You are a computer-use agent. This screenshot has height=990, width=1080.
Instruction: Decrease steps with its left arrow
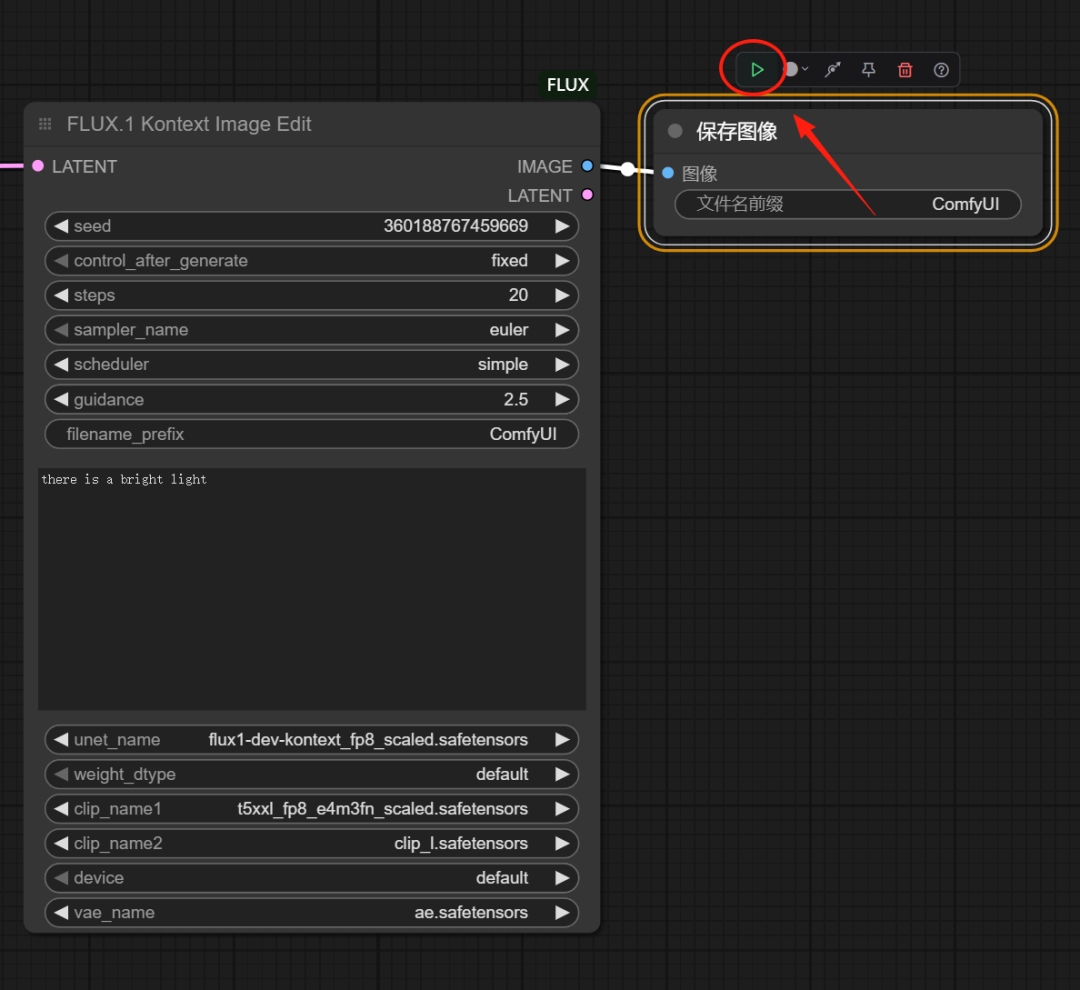[x=61, y=295]
